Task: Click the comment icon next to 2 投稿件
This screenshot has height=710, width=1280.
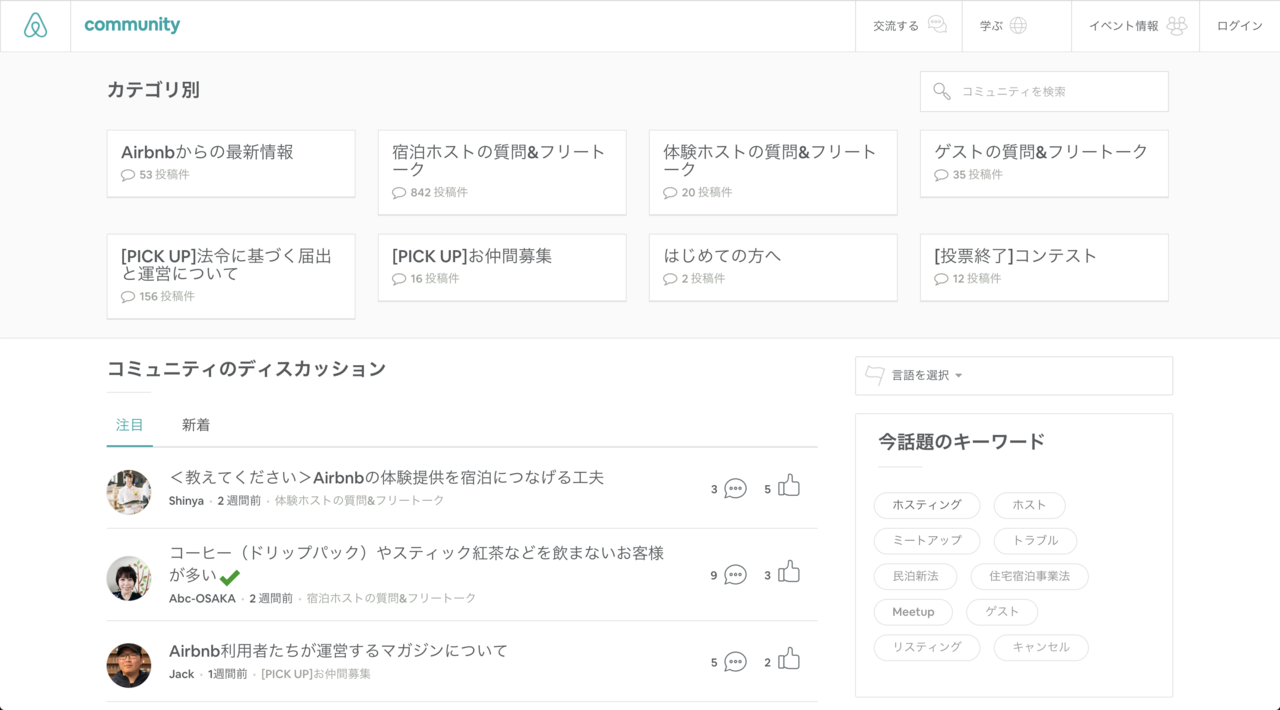Action: point(670,279)
